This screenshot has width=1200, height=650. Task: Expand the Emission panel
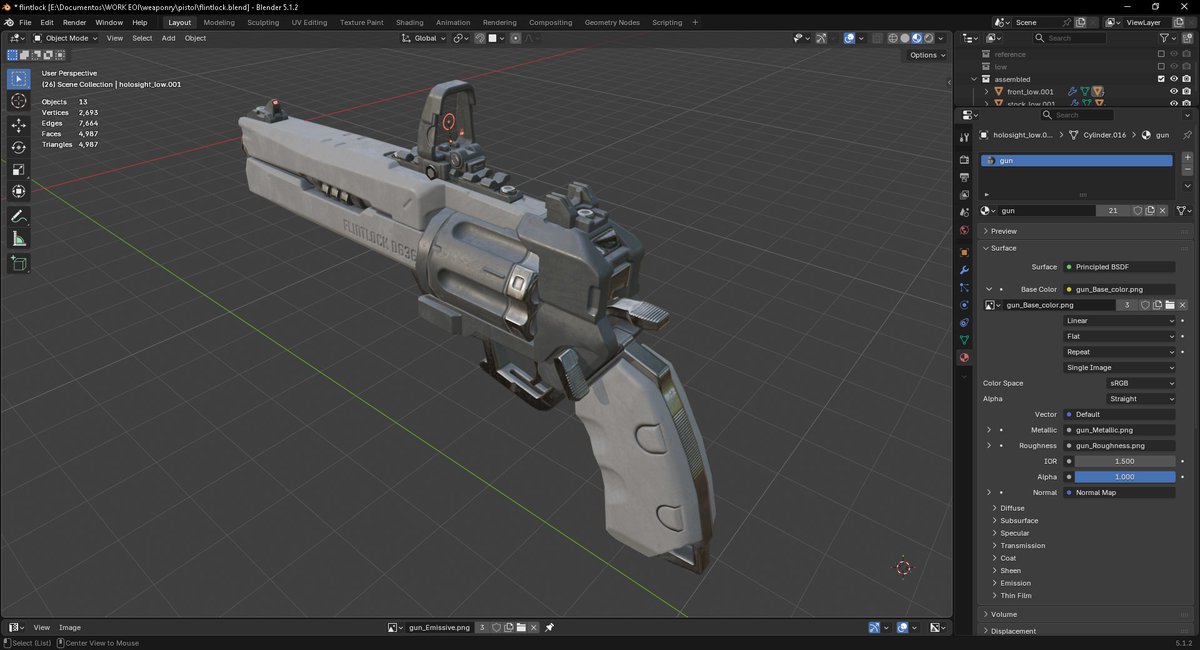pyautogui.click(x=1015, y=583)
